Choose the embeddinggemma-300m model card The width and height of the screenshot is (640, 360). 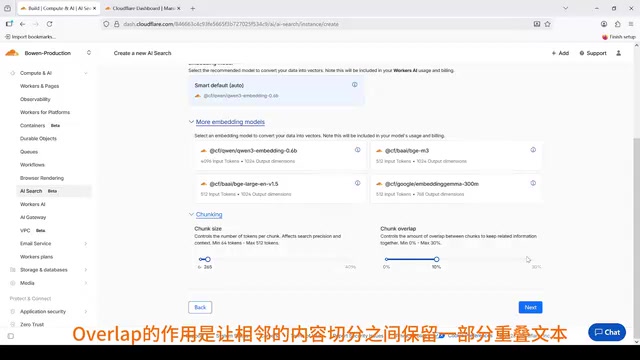pos(456,189)
